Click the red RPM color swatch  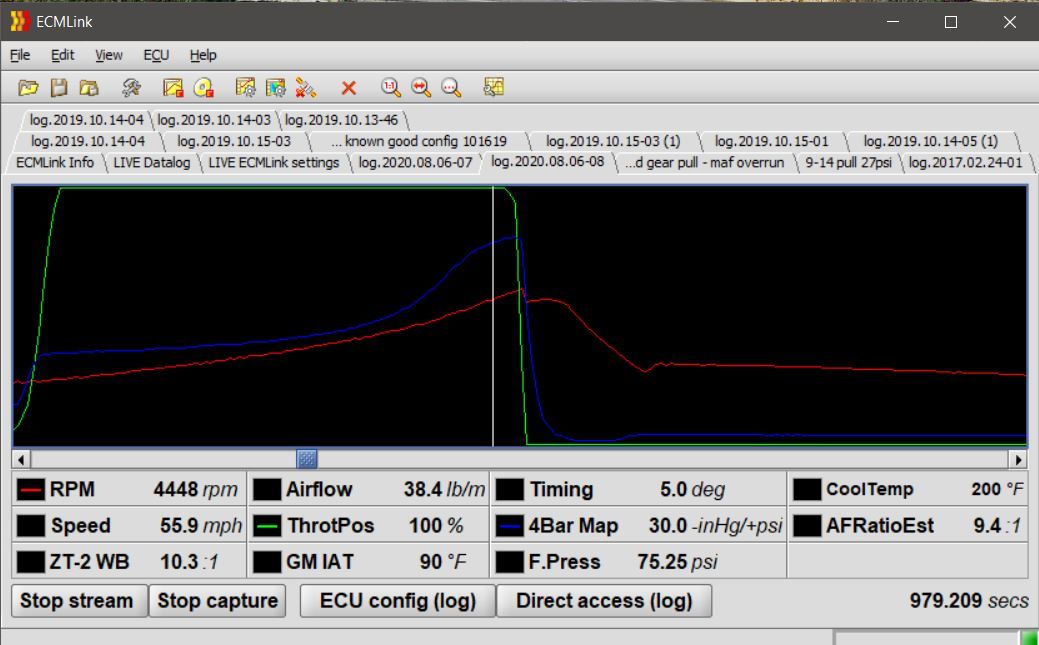(x=30, y=490)
